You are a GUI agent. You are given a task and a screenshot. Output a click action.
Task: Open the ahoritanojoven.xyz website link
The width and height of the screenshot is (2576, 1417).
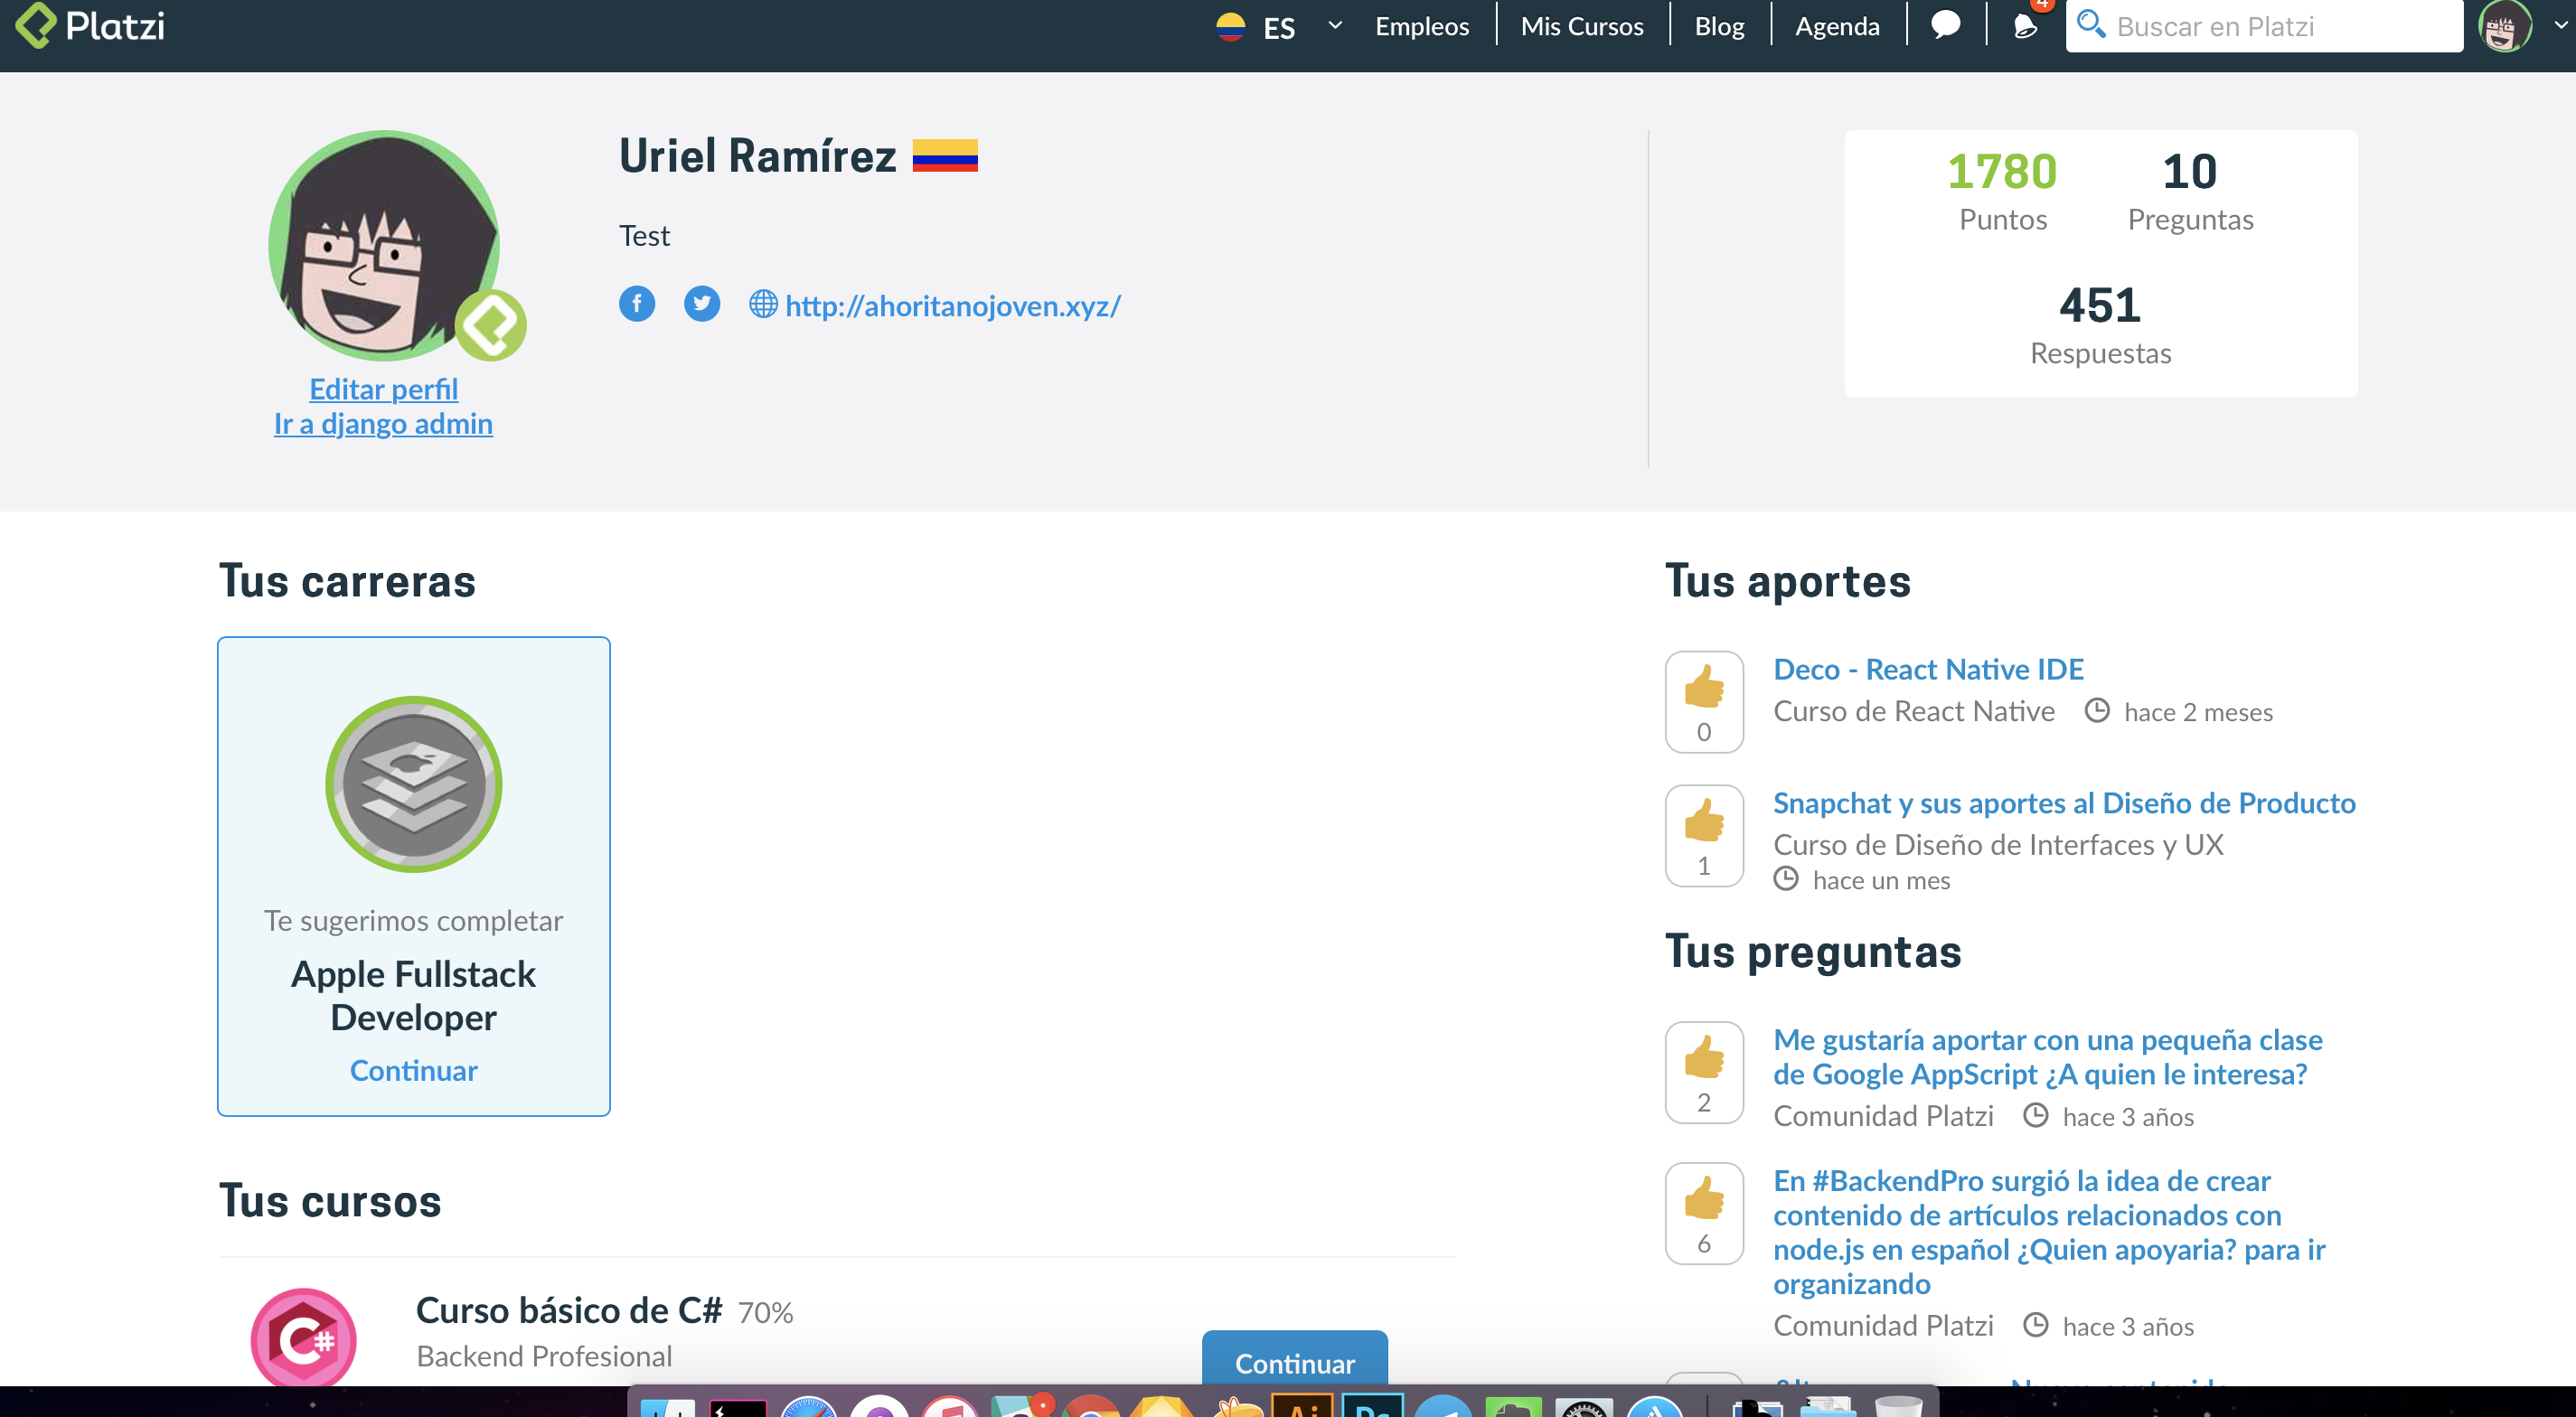pos(953,305)
